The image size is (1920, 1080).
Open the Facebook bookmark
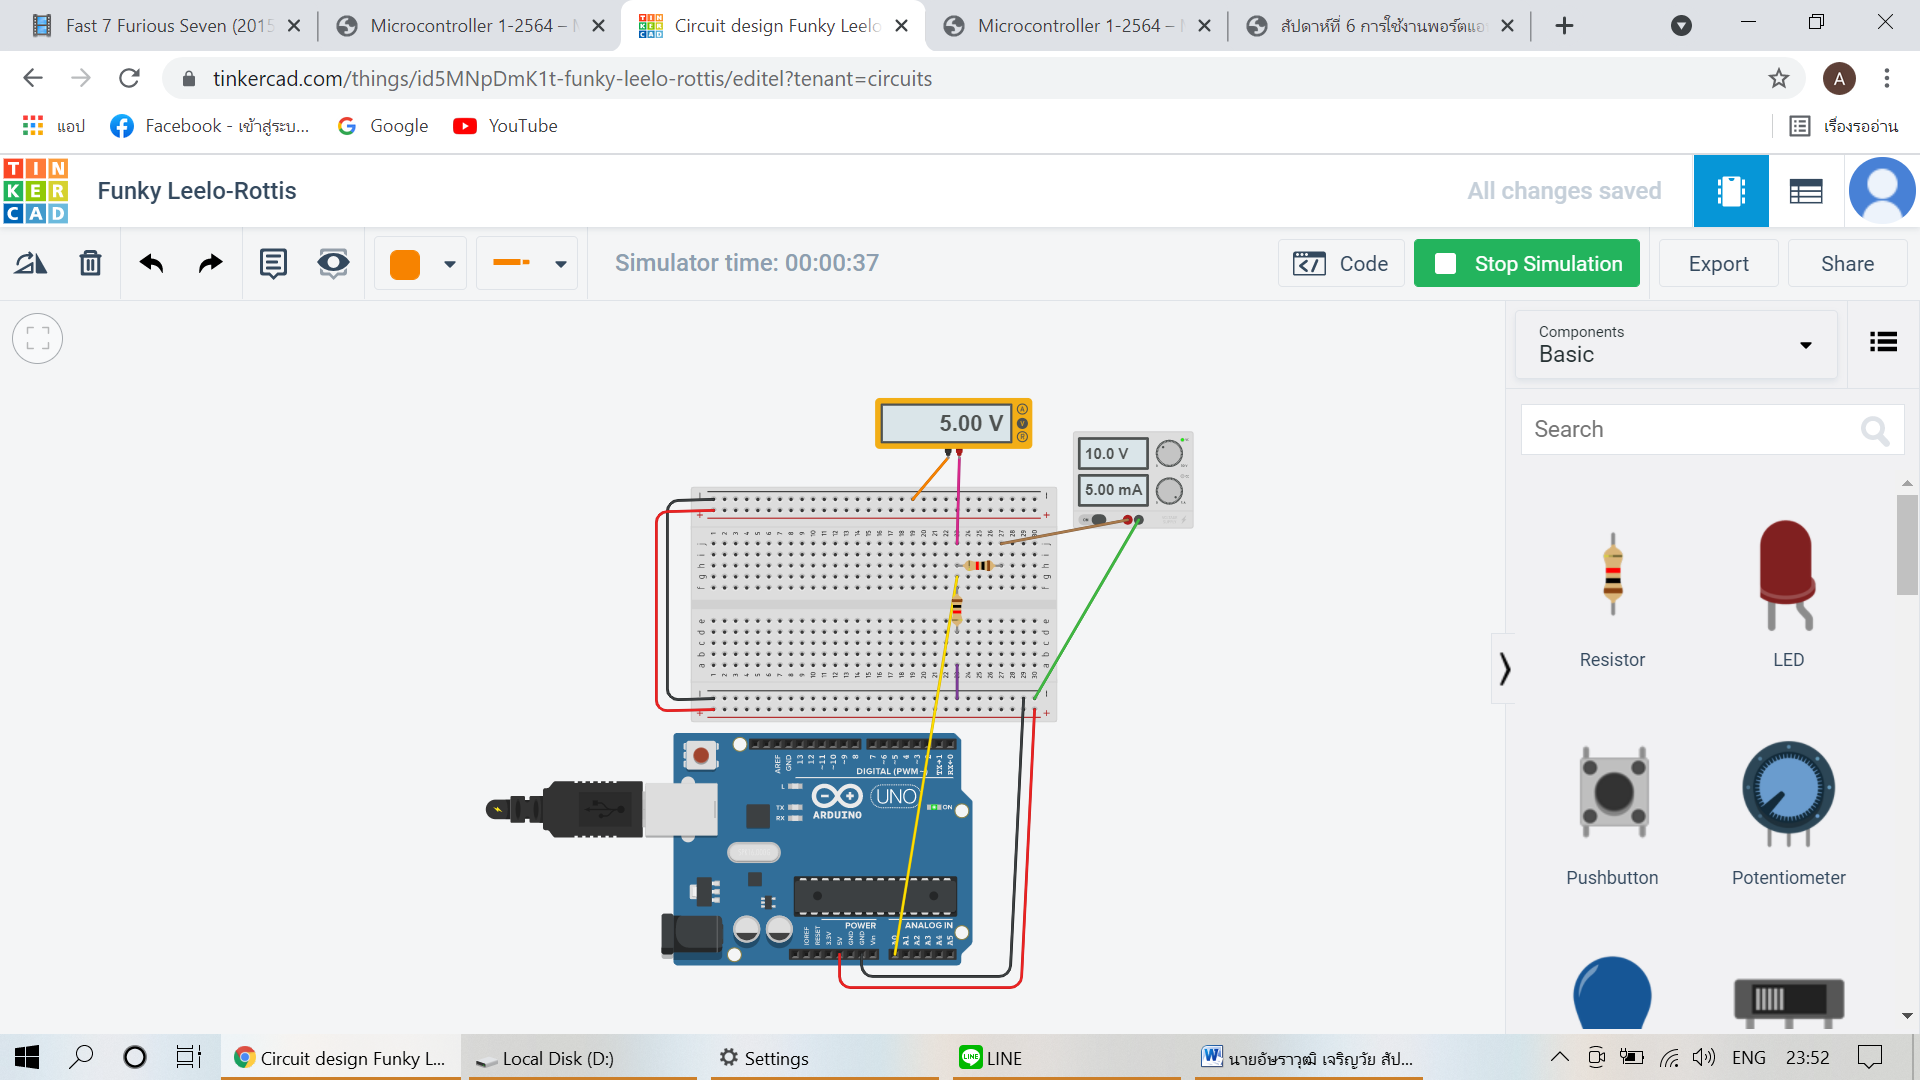[x=210, y=126]
